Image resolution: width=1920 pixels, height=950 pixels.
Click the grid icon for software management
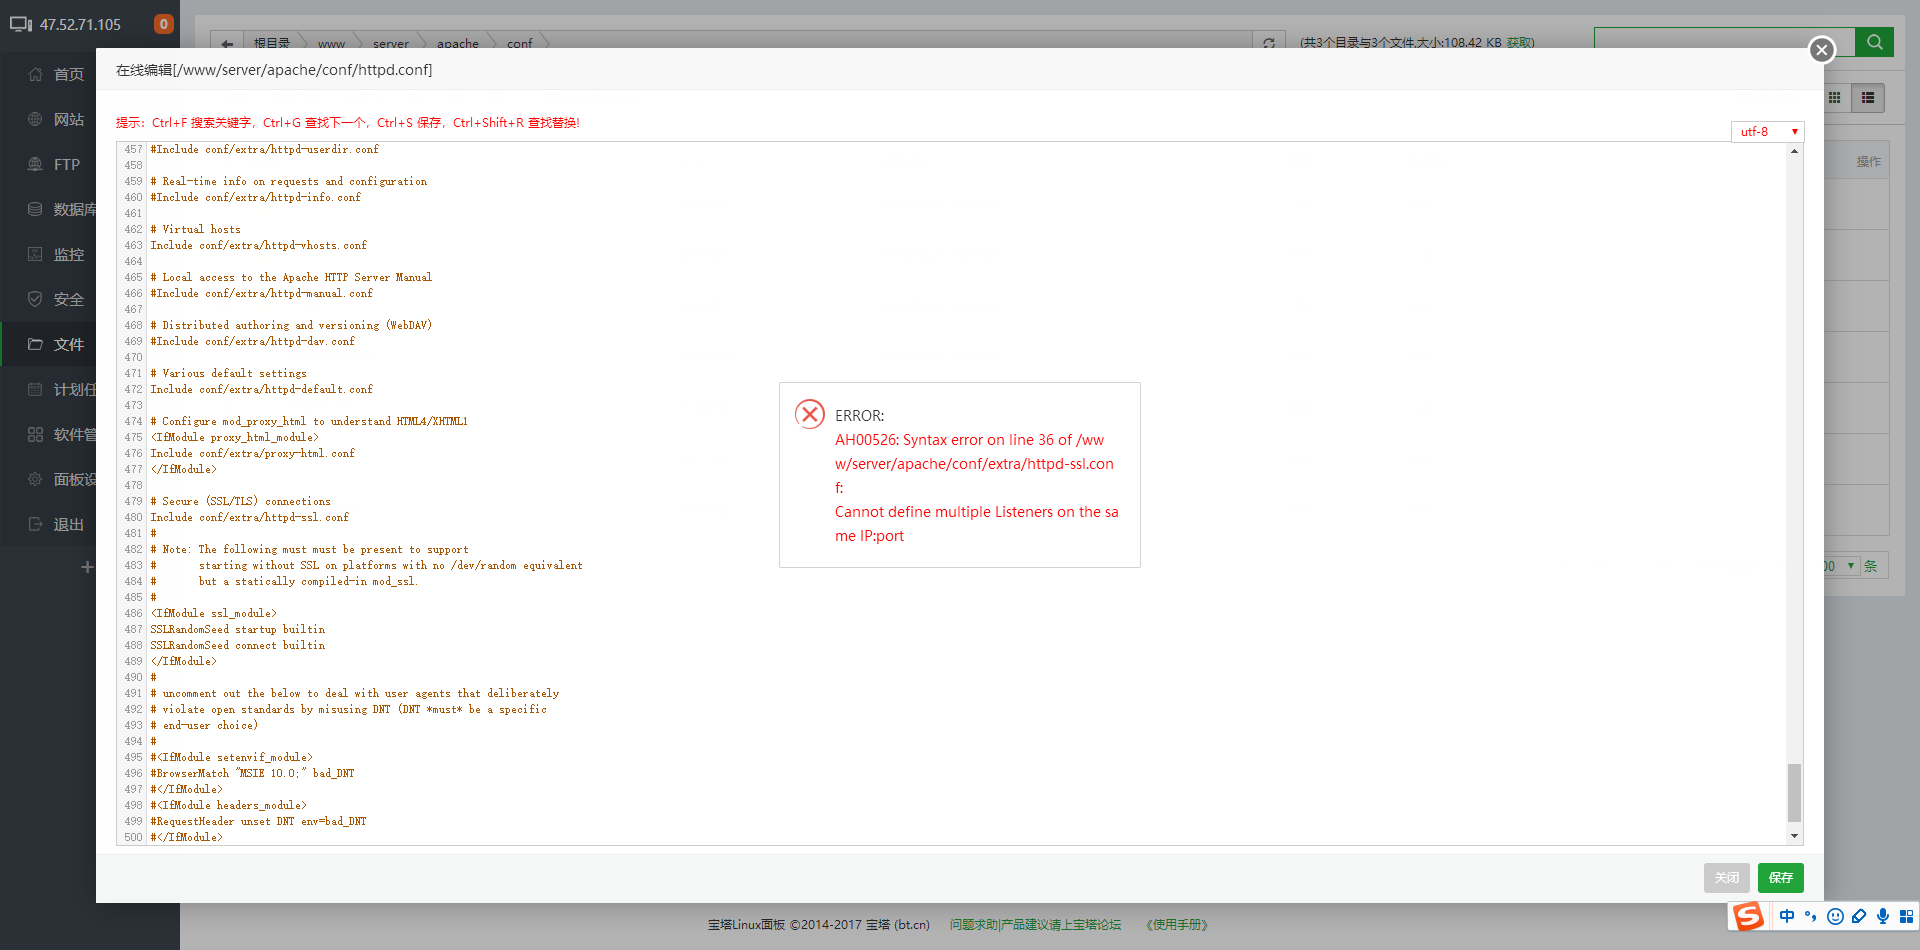35,434
